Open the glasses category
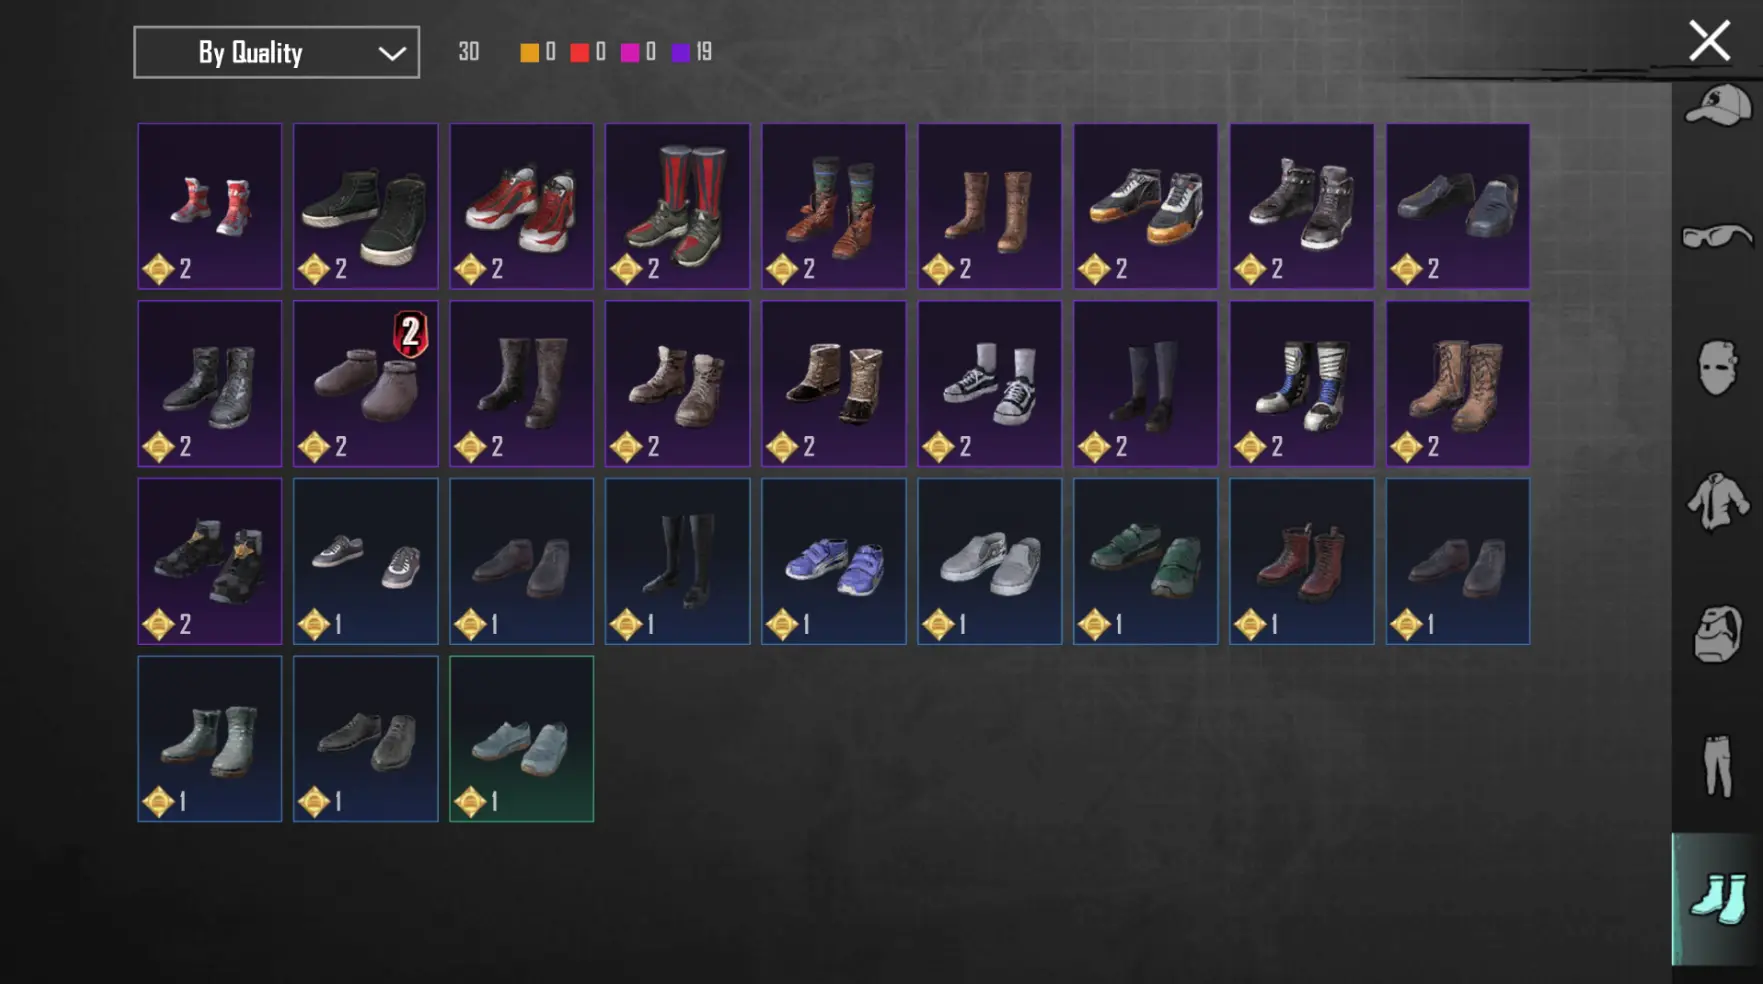 [x=1718, y=237]
